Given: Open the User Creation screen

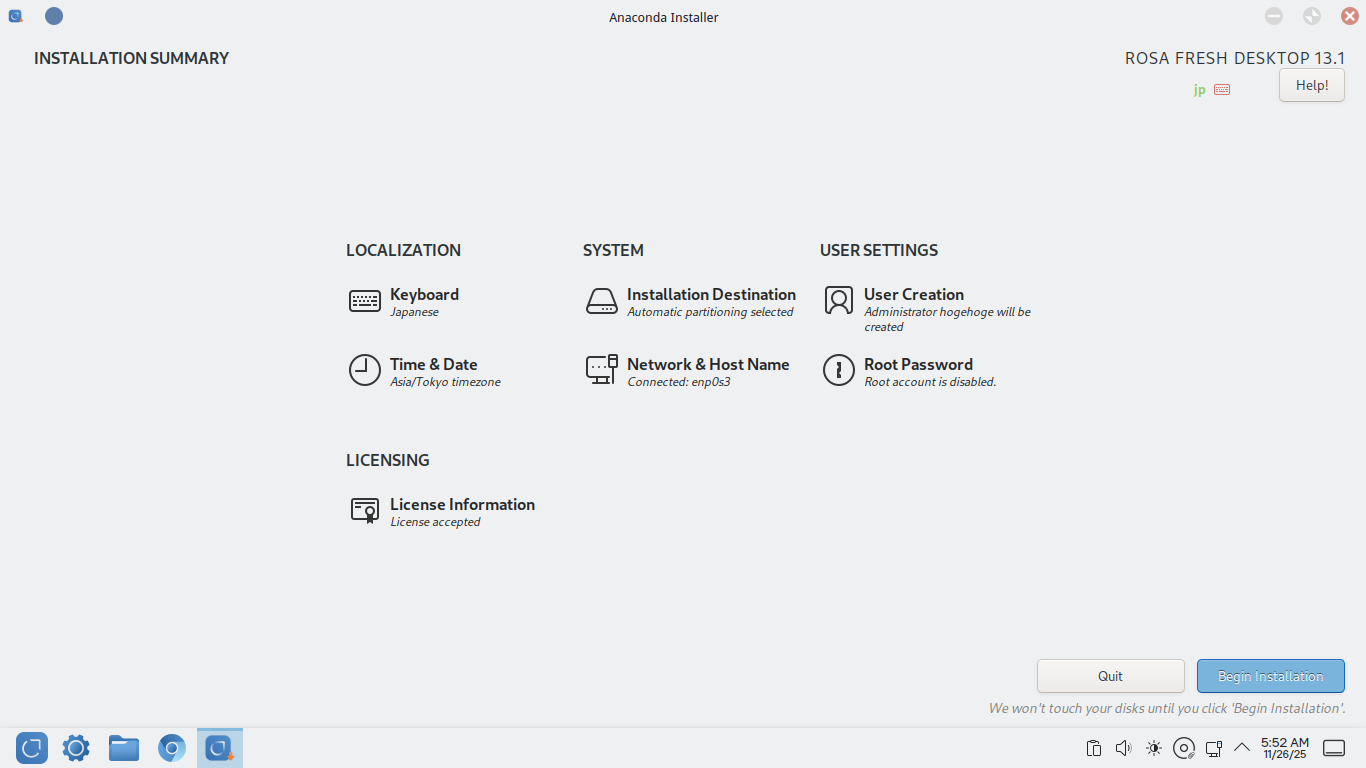Looking at the screenshot, I should pyautogui.click(x=927, y=309).
